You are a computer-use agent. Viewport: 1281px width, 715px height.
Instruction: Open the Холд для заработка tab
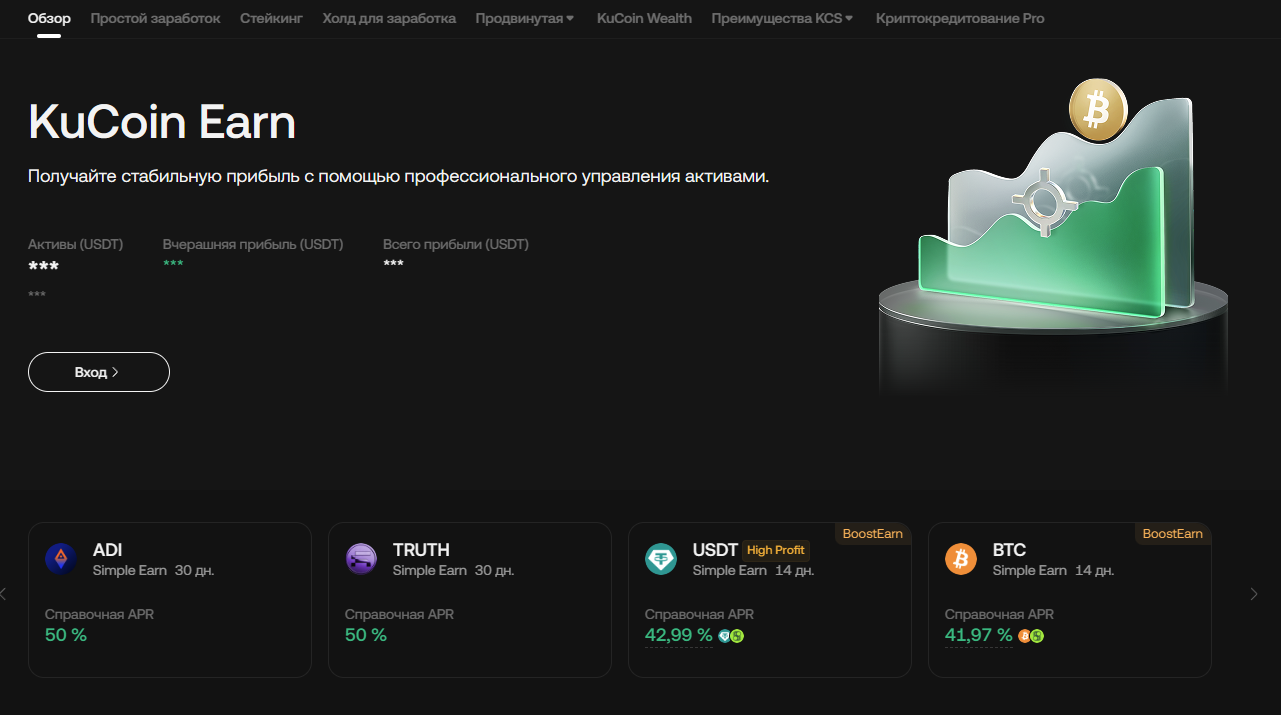[x=389, y=18]
